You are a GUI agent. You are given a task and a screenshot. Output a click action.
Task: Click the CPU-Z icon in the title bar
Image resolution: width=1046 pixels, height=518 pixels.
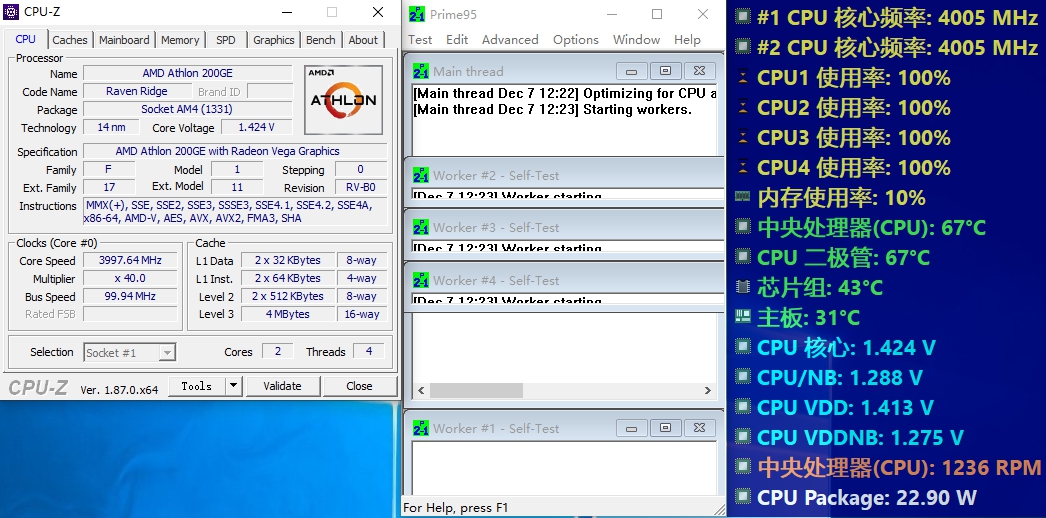[12, 12]
